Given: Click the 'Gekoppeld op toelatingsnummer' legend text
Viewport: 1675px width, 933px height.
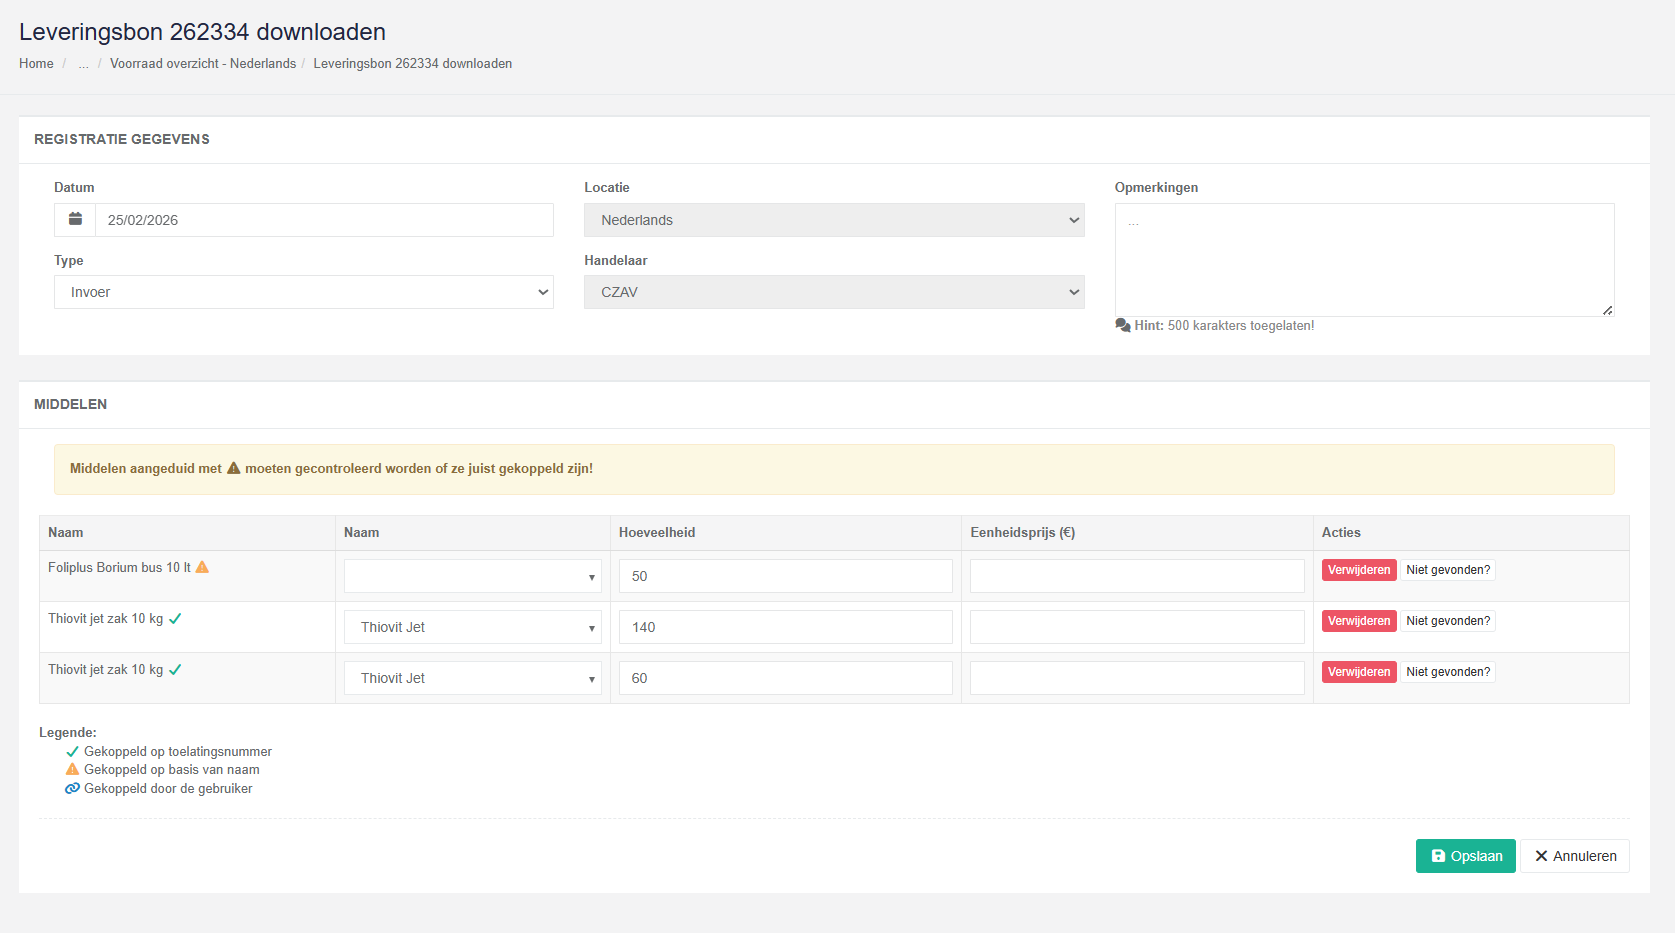Looking at the screenshot, I should [x=178, y=752].
